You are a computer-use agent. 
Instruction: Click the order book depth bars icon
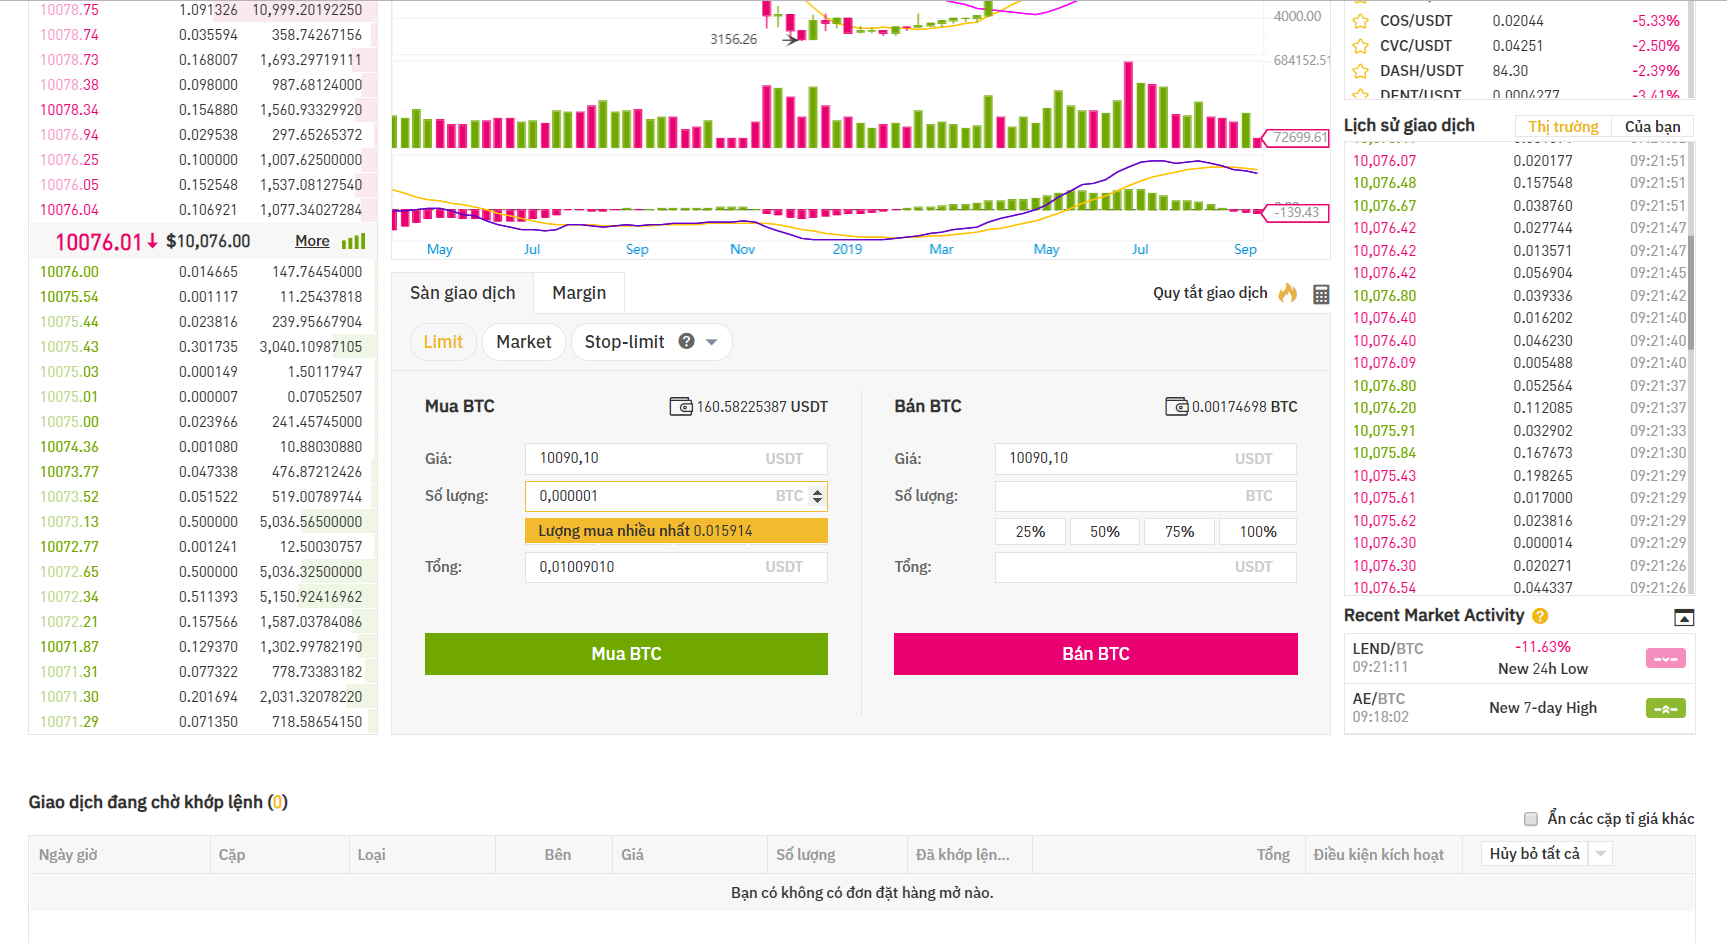click(353, 241)
